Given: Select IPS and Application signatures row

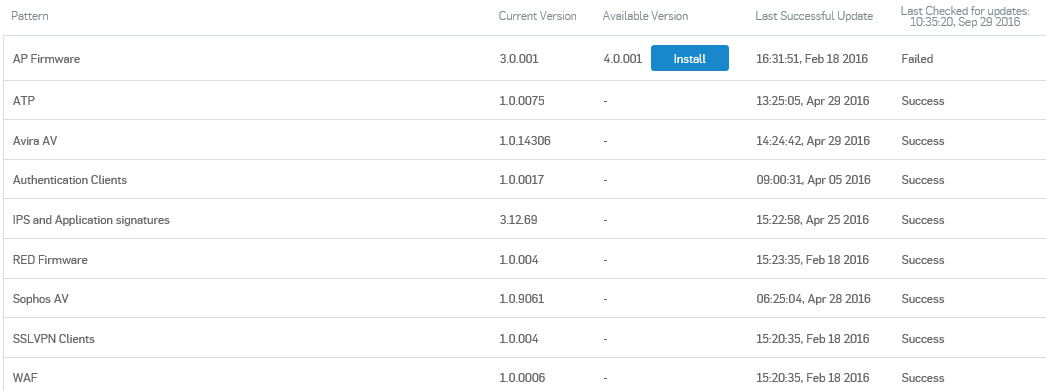Looking at the screenshot, I should 525,219.
